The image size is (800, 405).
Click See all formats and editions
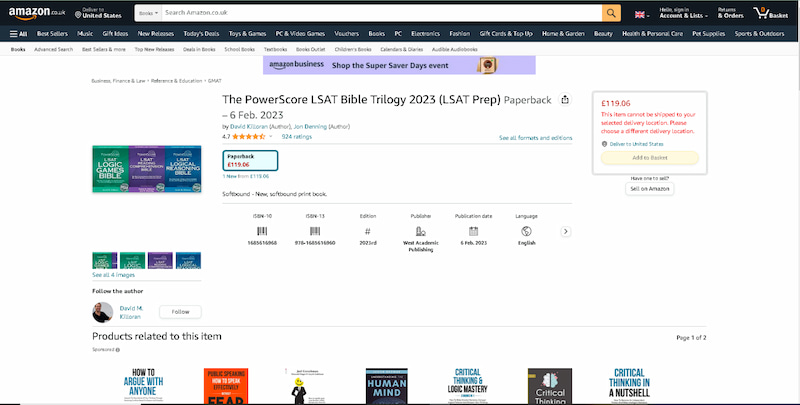click(x=536, y=138)
